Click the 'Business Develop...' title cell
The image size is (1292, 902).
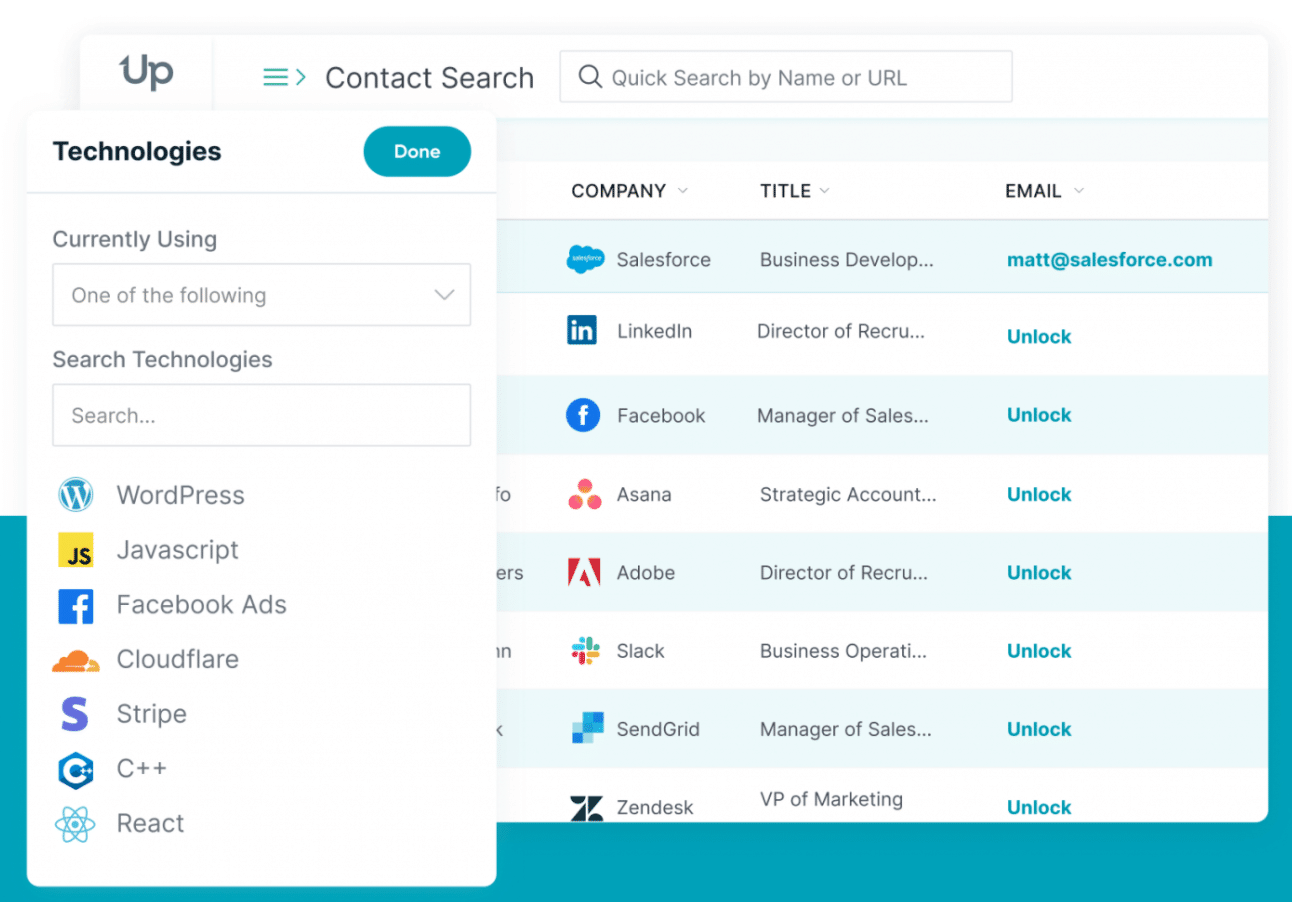coord(847,260)
